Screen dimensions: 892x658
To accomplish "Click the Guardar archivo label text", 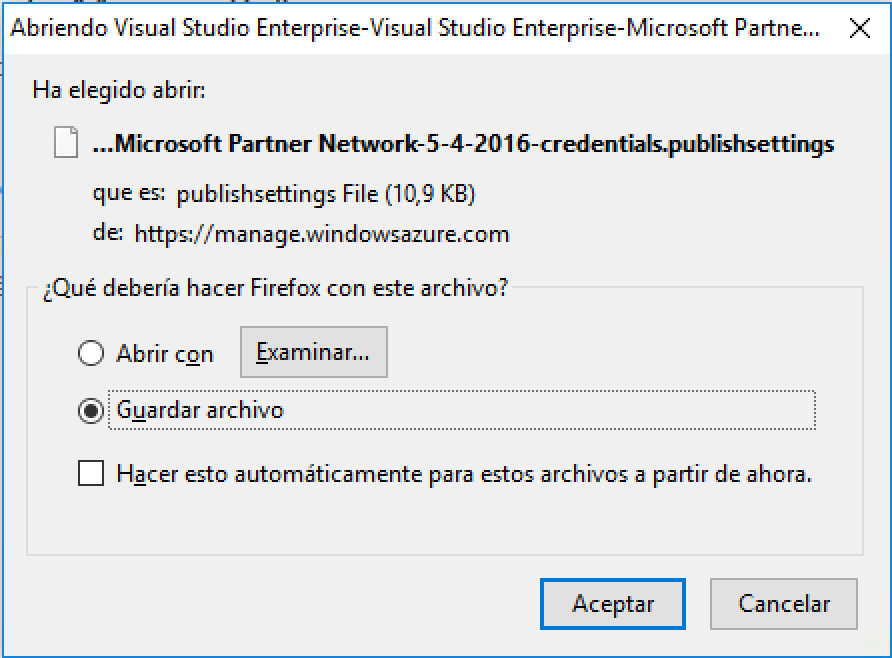I will (x=200, y=410).
